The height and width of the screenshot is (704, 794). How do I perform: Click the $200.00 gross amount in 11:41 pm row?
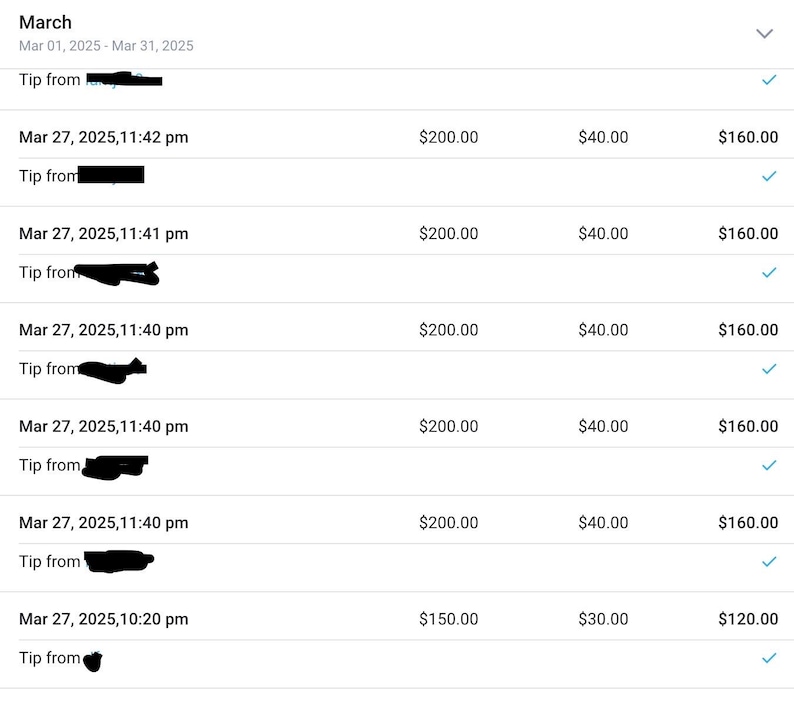click(x=449, y=233)
